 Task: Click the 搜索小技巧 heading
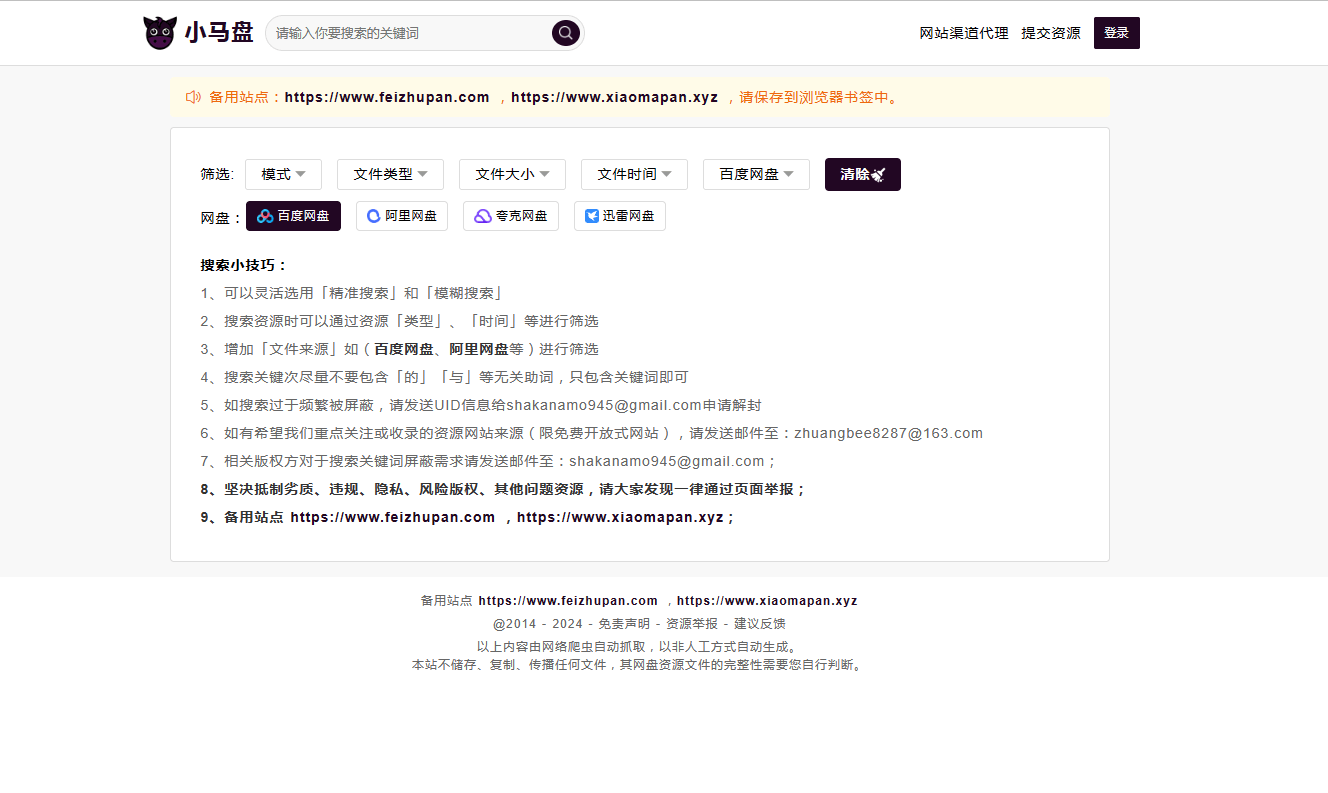(244, 265)
